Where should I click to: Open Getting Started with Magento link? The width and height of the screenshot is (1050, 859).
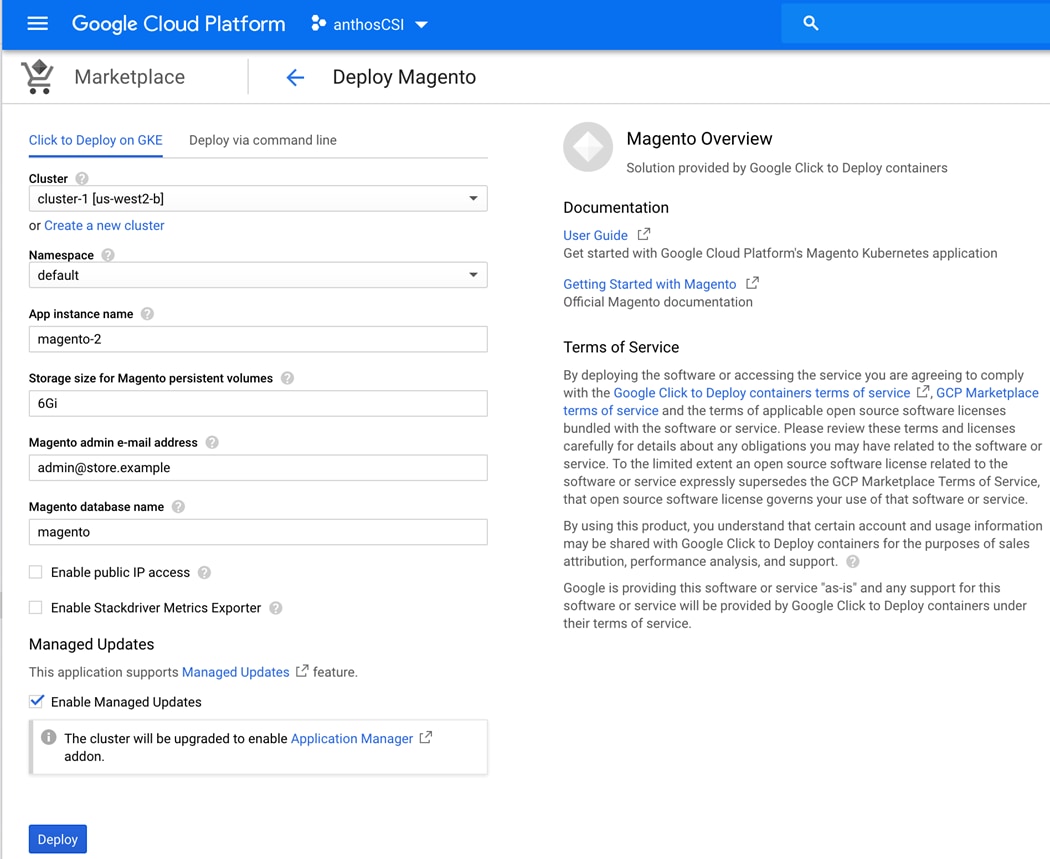(x=650, y=285)
